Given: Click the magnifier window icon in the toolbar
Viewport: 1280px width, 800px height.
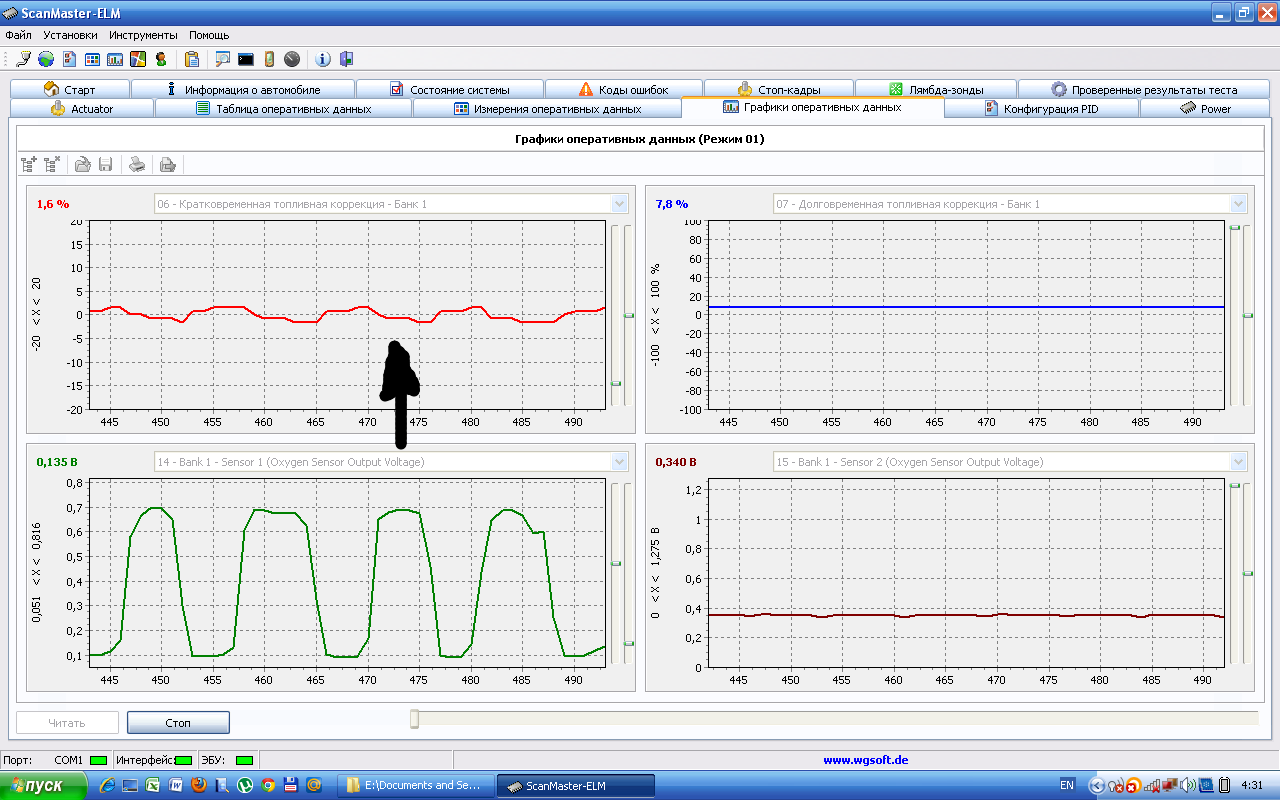Looking at the screenshot, I should (x=222, y=59).
